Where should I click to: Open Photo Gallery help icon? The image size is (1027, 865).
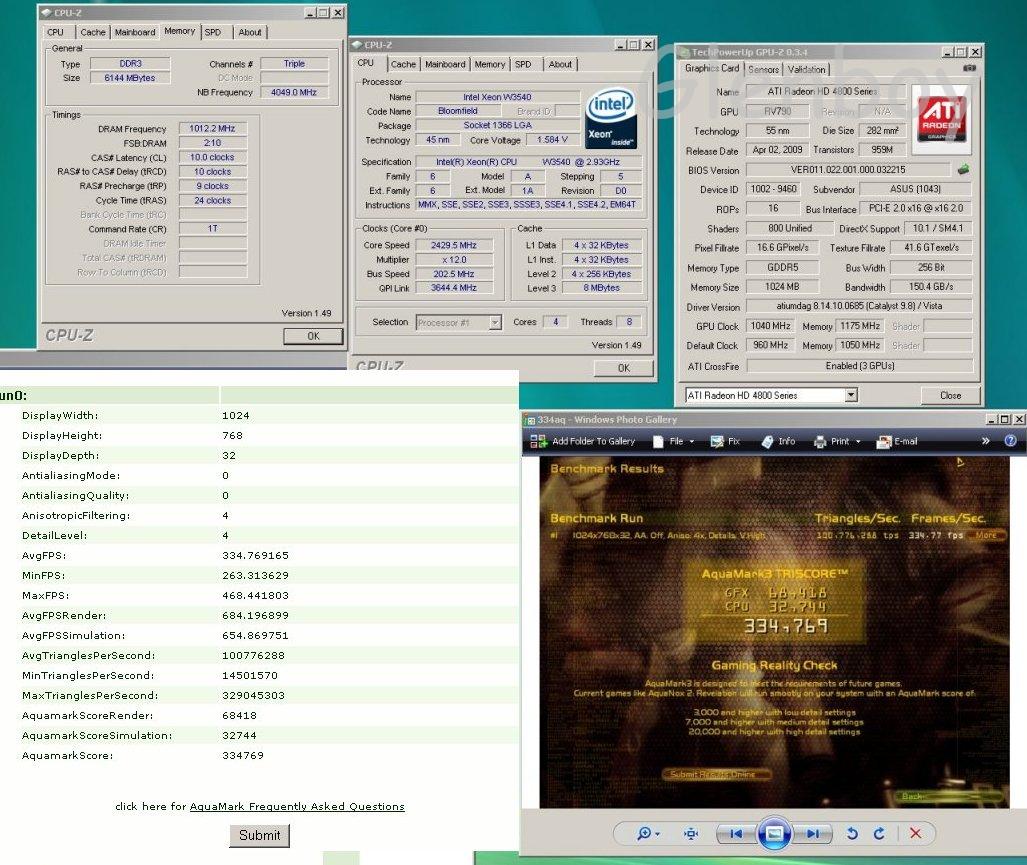[x=1010, y=441]
